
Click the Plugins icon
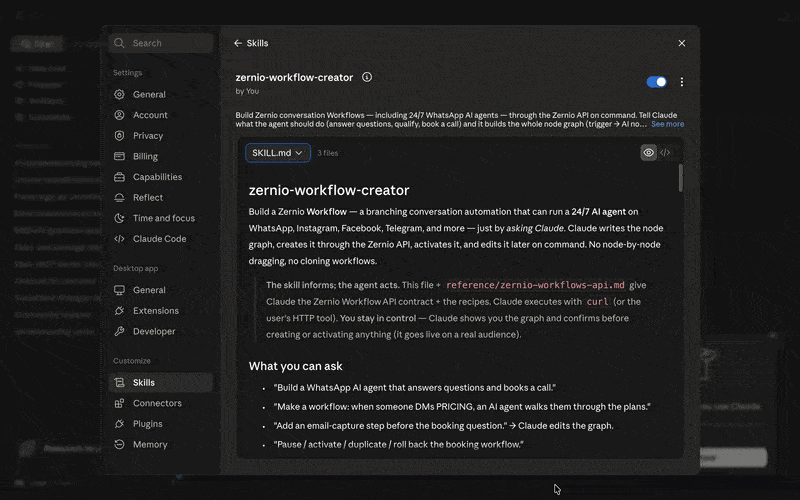coord(119,424)
